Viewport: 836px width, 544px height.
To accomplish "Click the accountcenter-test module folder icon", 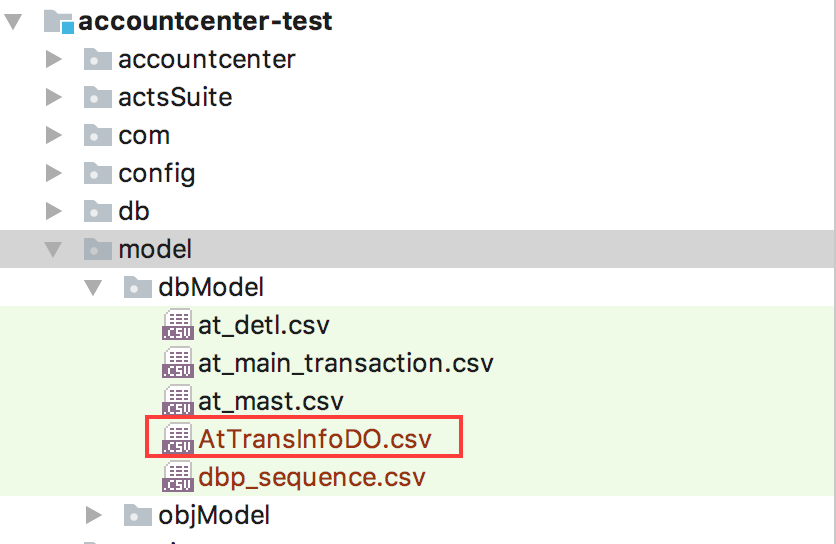I will pyautogui.click(x=59, y=21).
